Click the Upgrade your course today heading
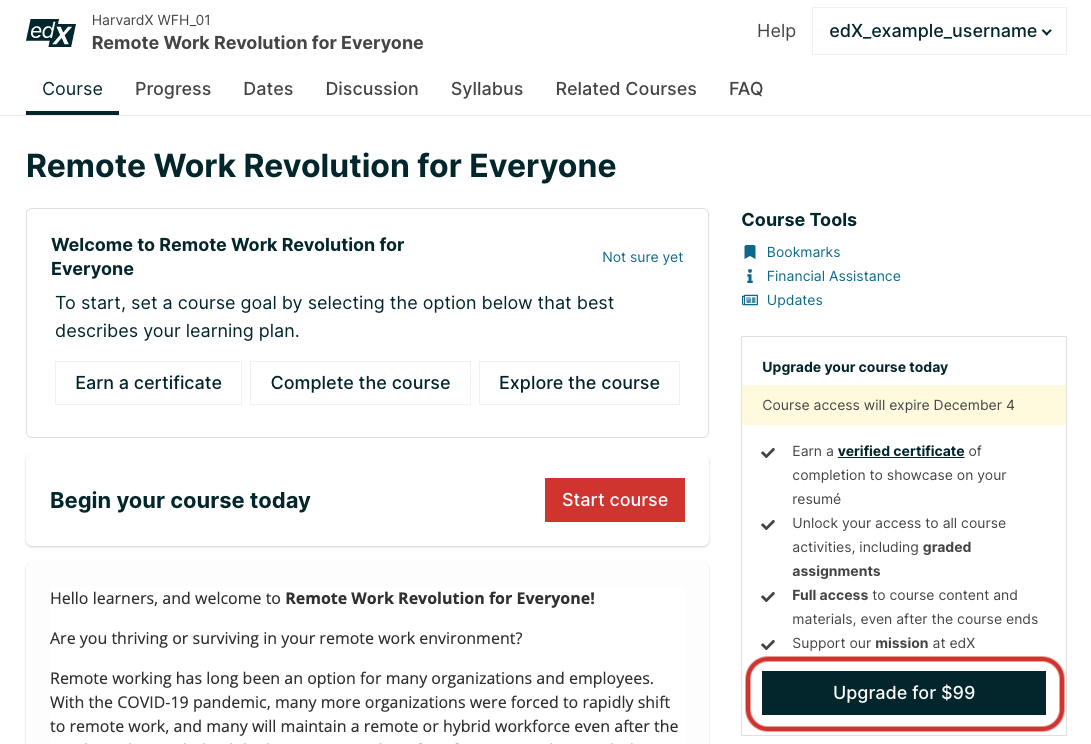 tap(854, 367)
